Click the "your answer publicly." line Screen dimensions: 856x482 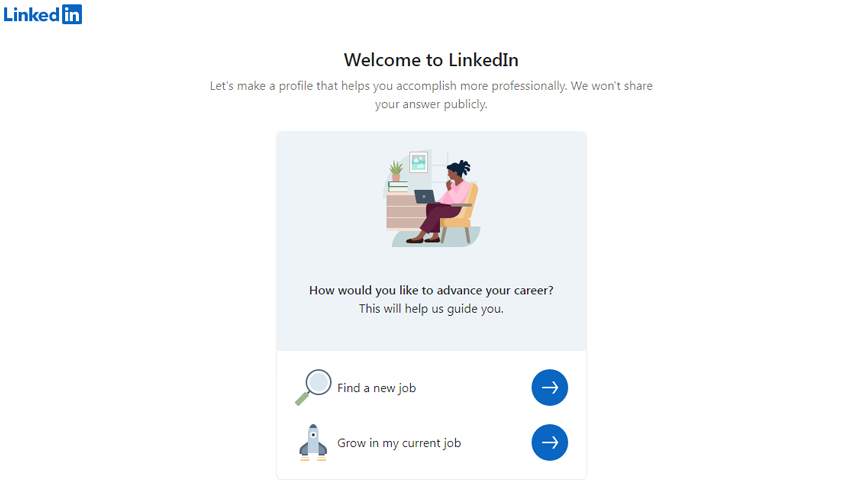click(x=431, y=104)
